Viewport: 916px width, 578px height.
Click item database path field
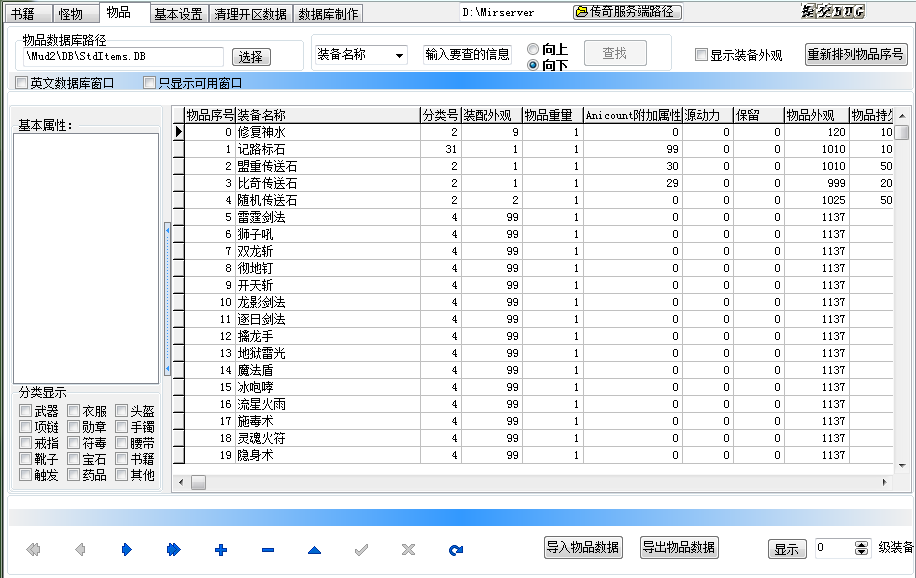123,57
